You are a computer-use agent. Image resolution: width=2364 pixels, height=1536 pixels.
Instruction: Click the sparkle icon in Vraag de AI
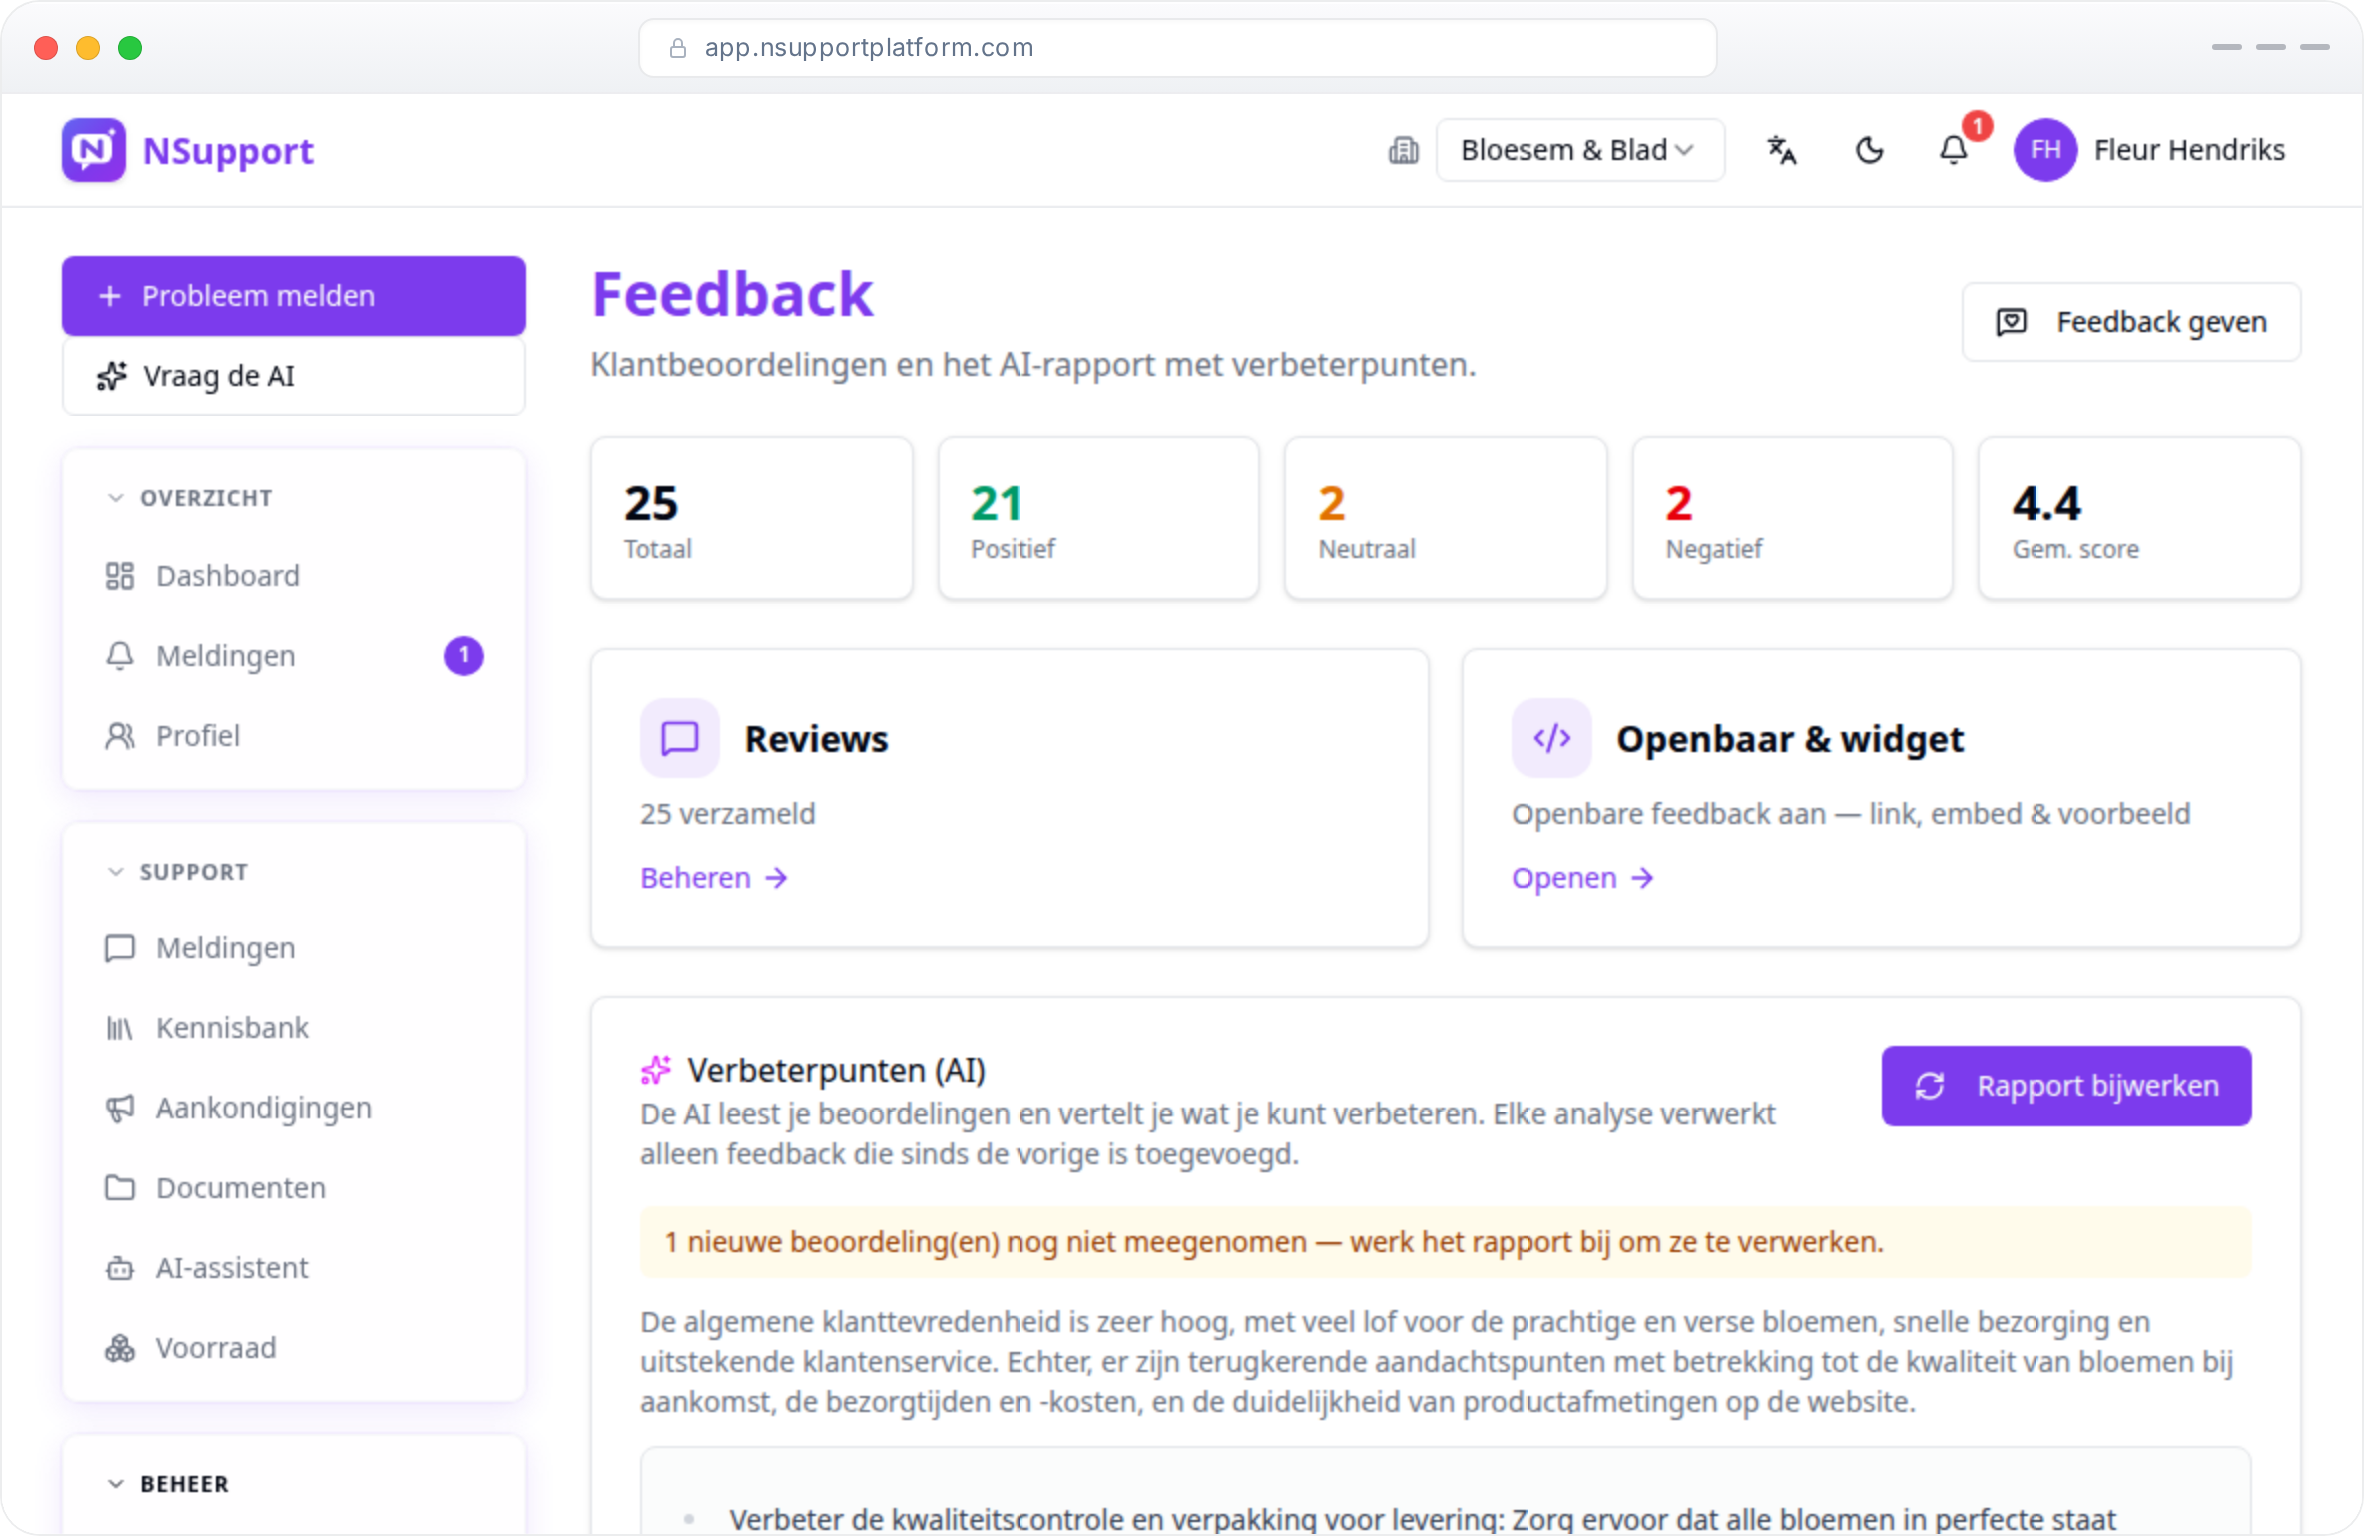tap(112, 376)
